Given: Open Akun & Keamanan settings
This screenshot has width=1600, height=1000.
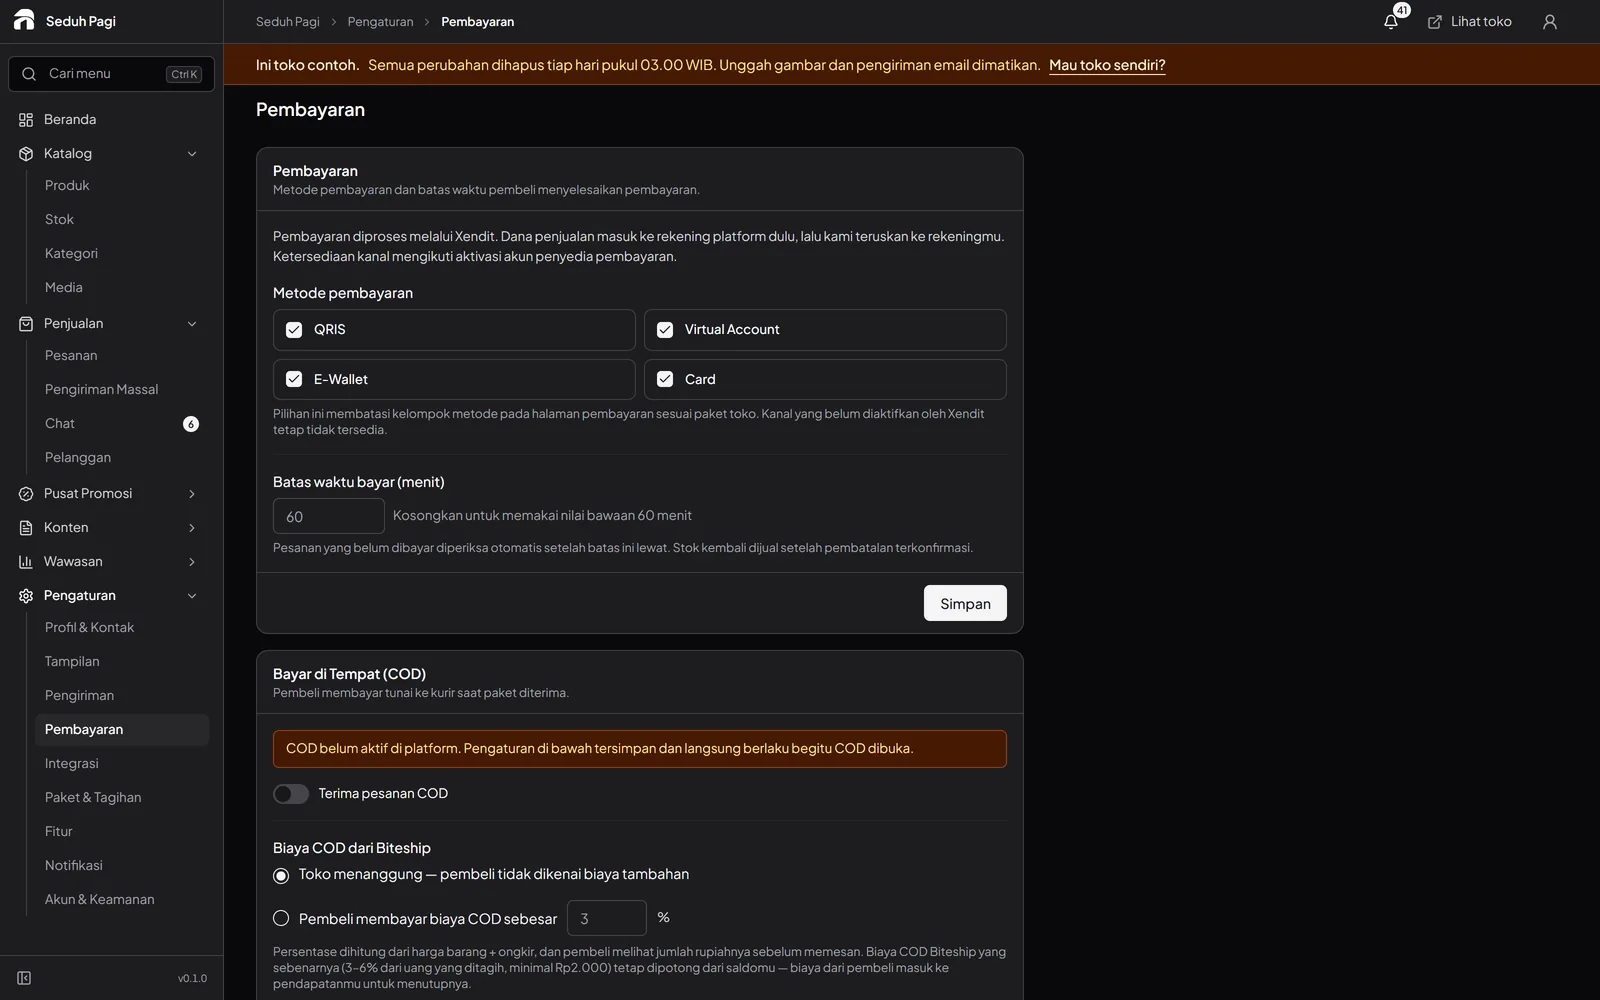Looking at the screenshot, I should (x=122, y=900).
